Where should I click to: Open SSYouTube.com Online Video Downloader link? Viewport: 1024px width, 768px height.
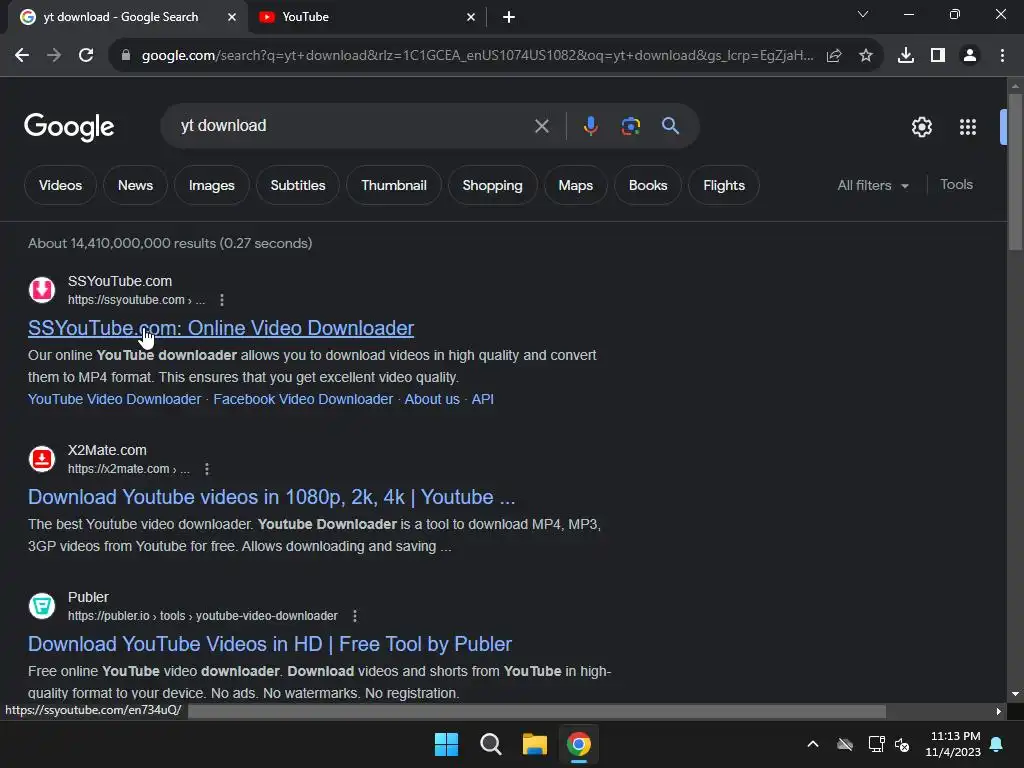click(221, 328)
